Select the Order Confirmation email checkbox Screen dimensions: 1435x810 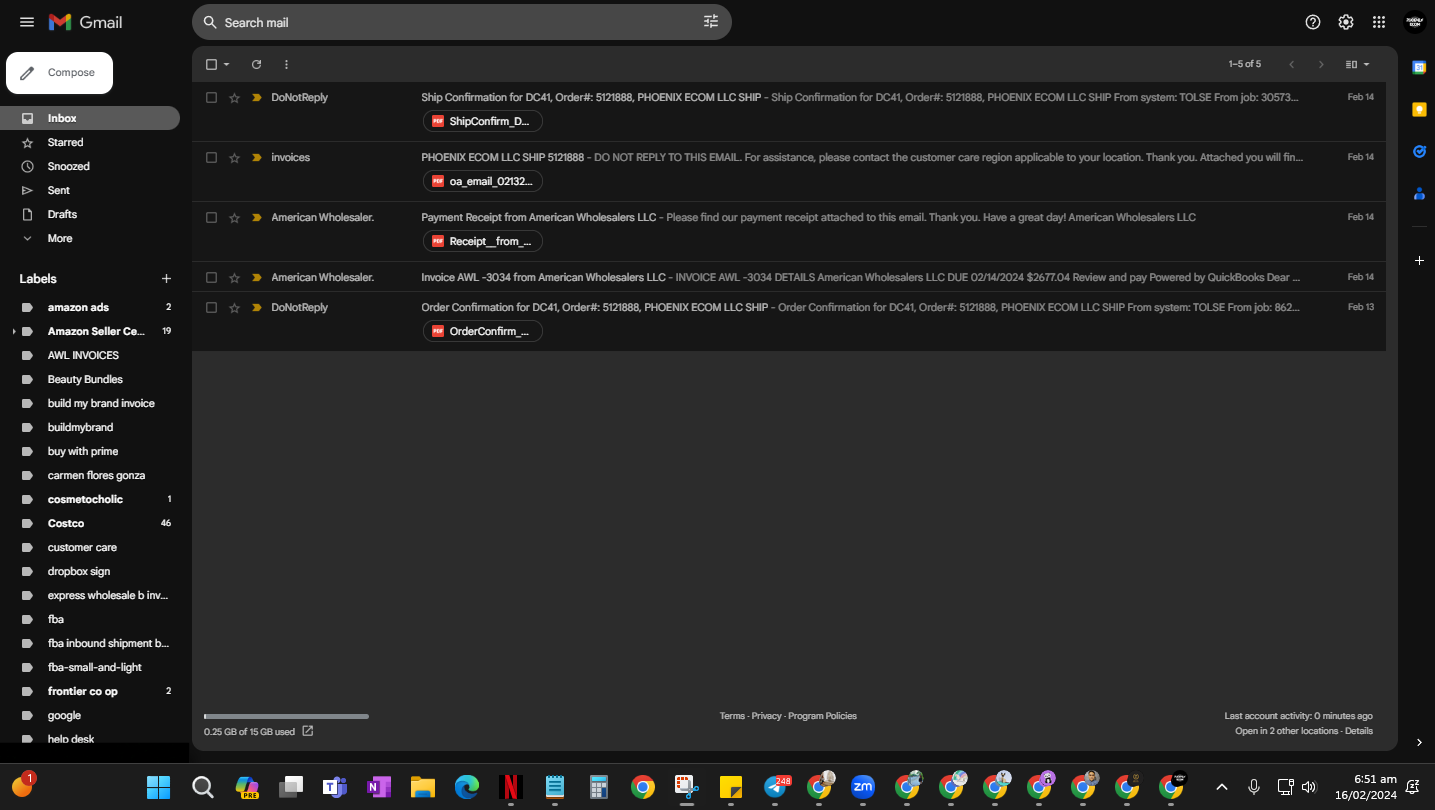(x=211, y=308)
